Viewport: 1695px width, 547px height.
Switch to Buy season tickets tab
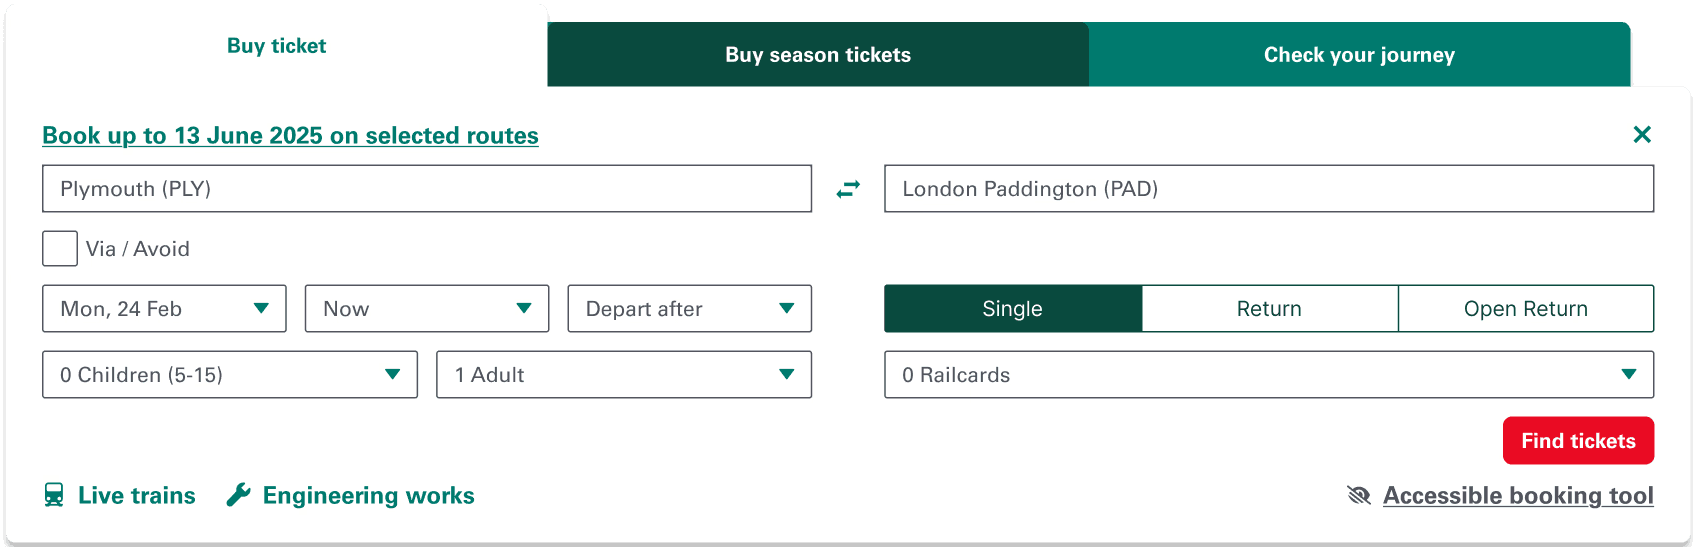point(818,55)
